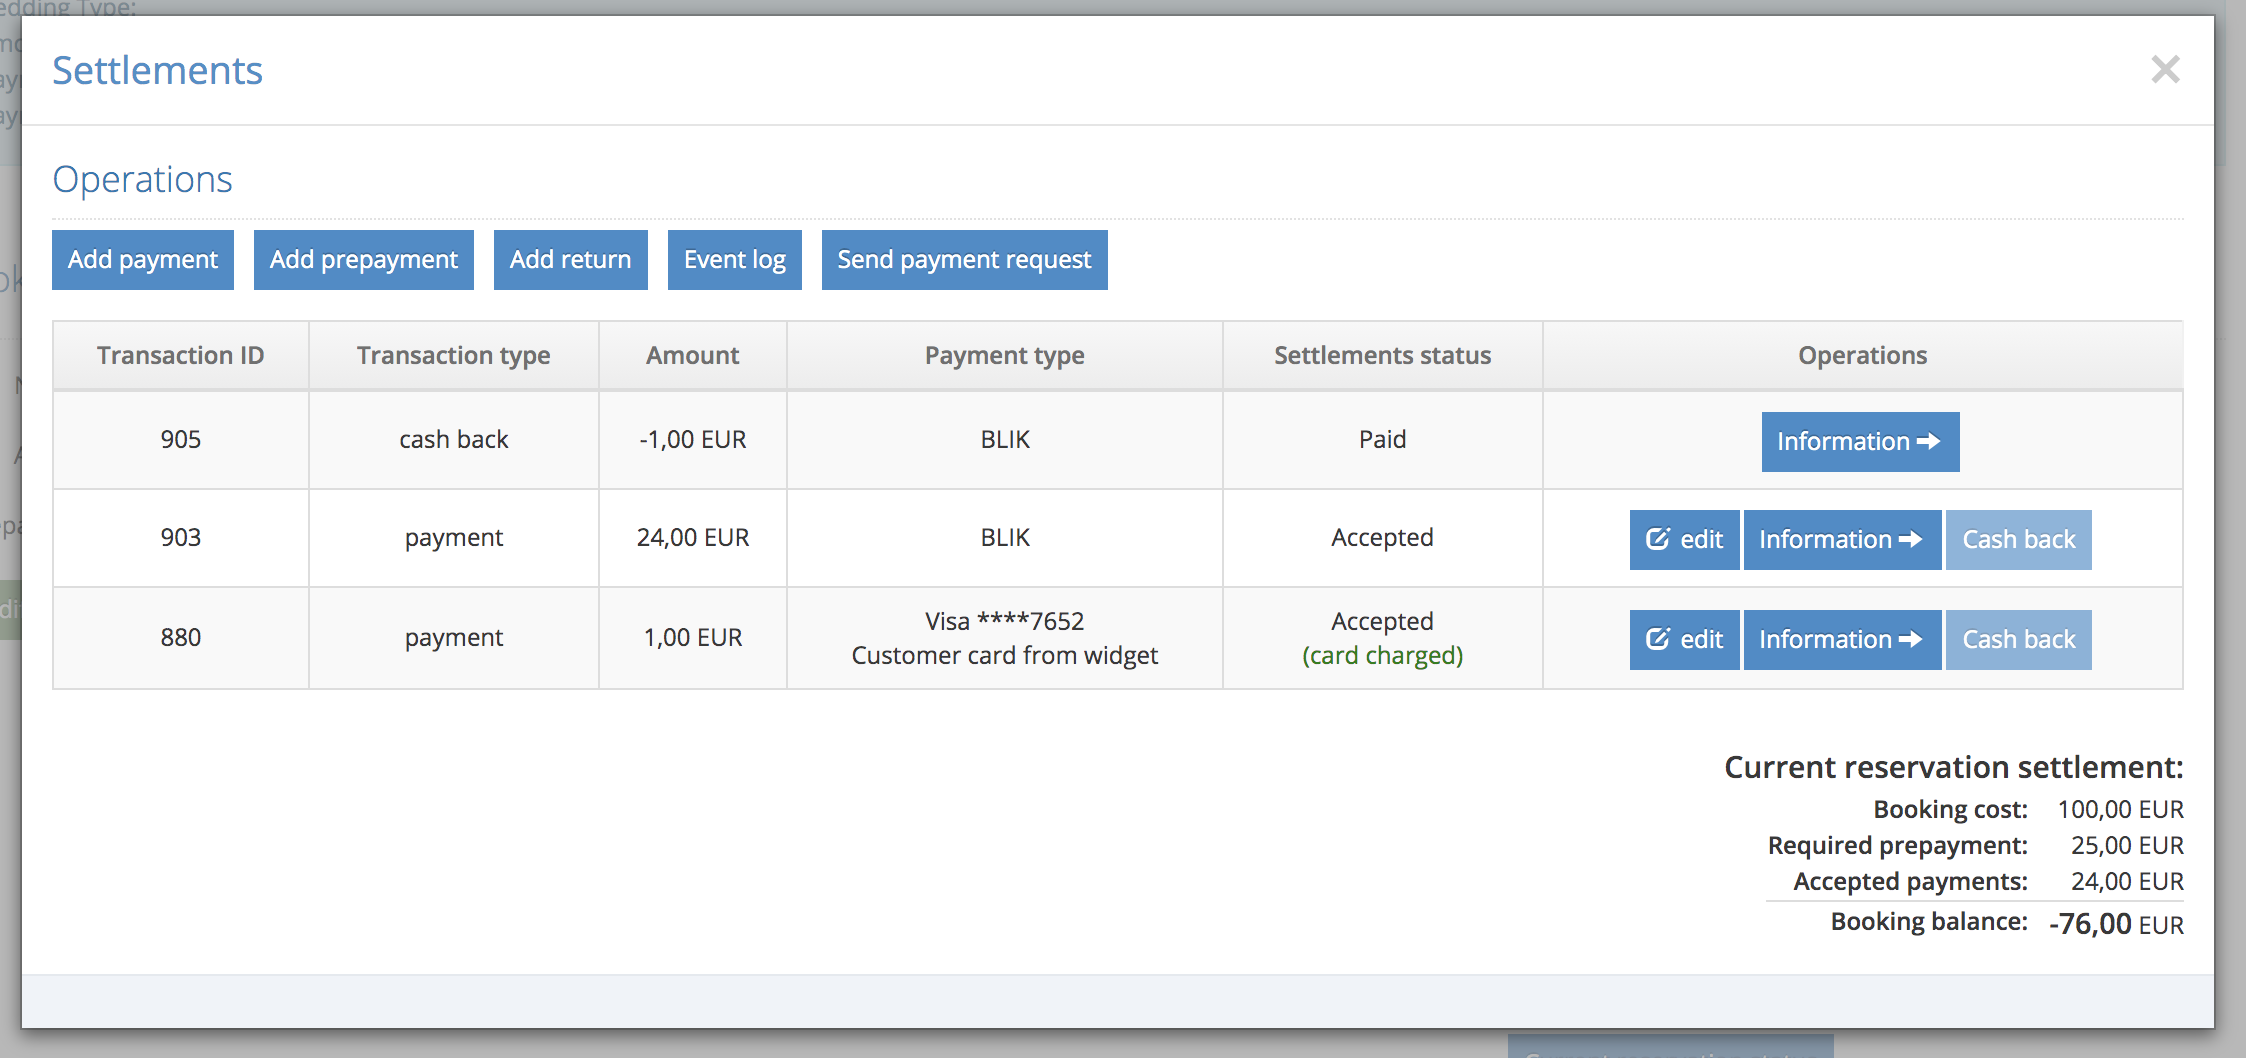Send payment request to customer
Screen dimensions: 2246x1058
964,260
